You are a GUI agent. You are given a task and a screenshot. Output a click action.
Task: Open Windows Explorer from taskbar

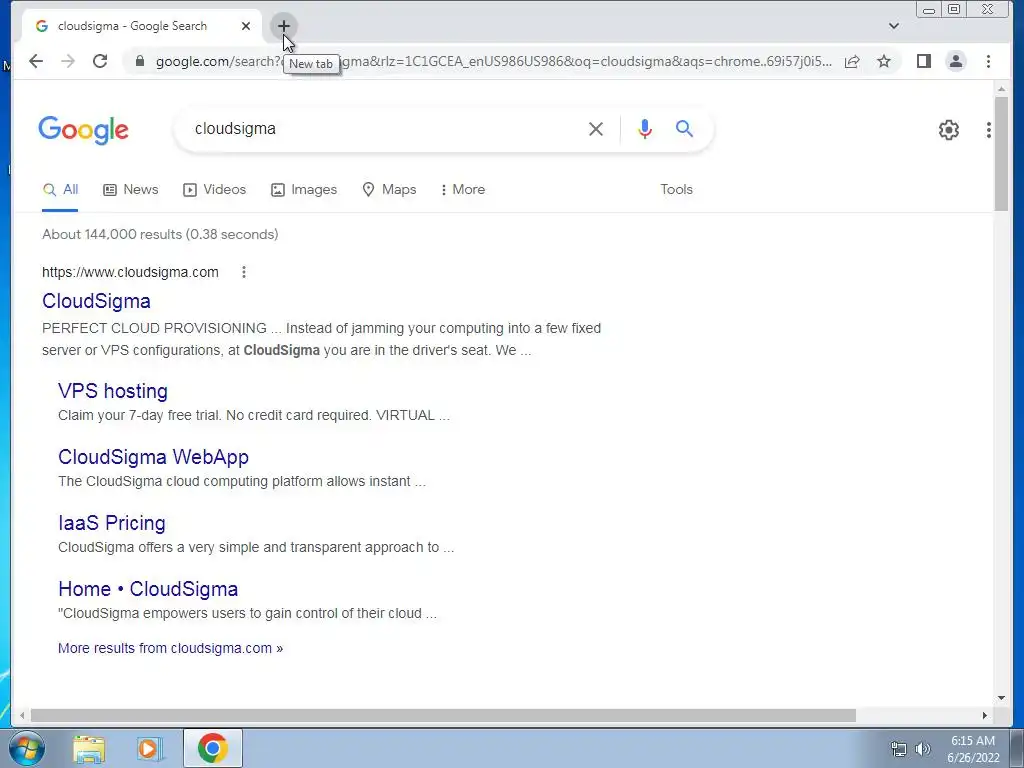pyautogui.click(x=89, y=748)
